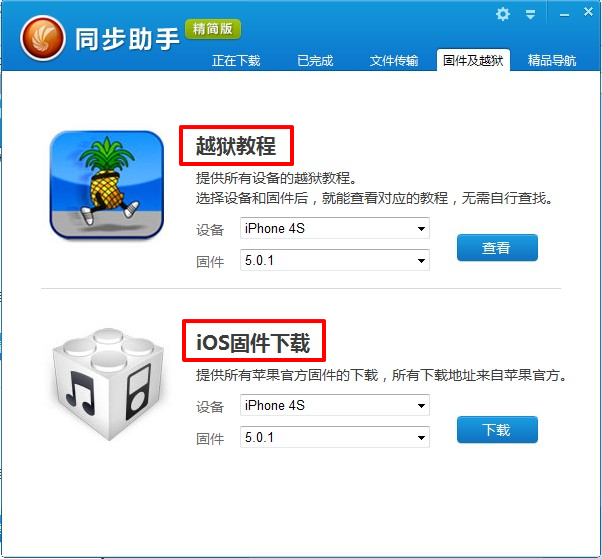Switch to the 已完成 tab
This screenshot has width=602, height=559.
pos(315,61)
